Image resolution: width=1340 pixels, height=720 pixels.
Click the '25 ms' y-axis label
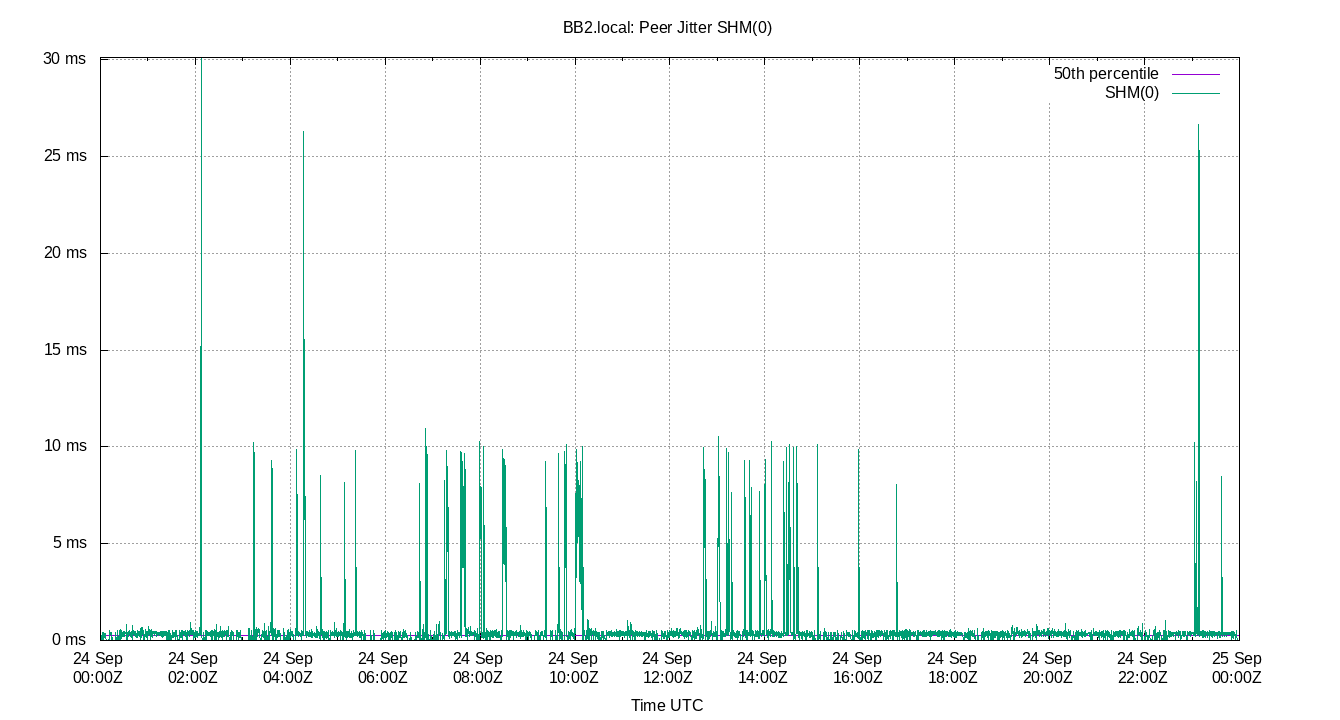[65, 156]
